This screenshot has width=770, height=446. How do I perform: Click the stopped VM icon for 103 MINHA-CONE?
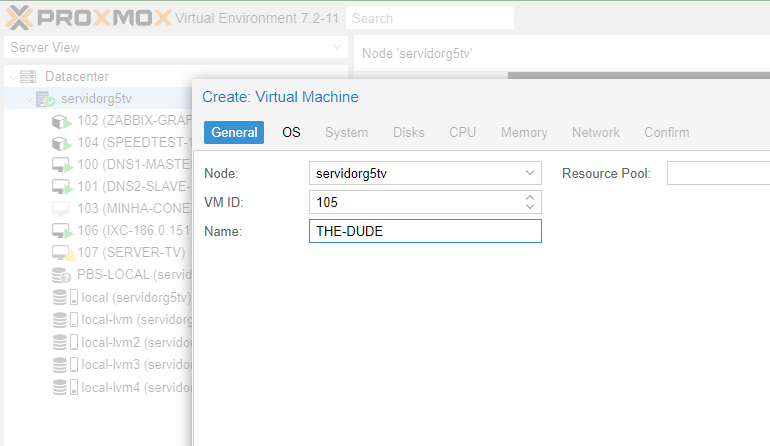coord(61,208)
